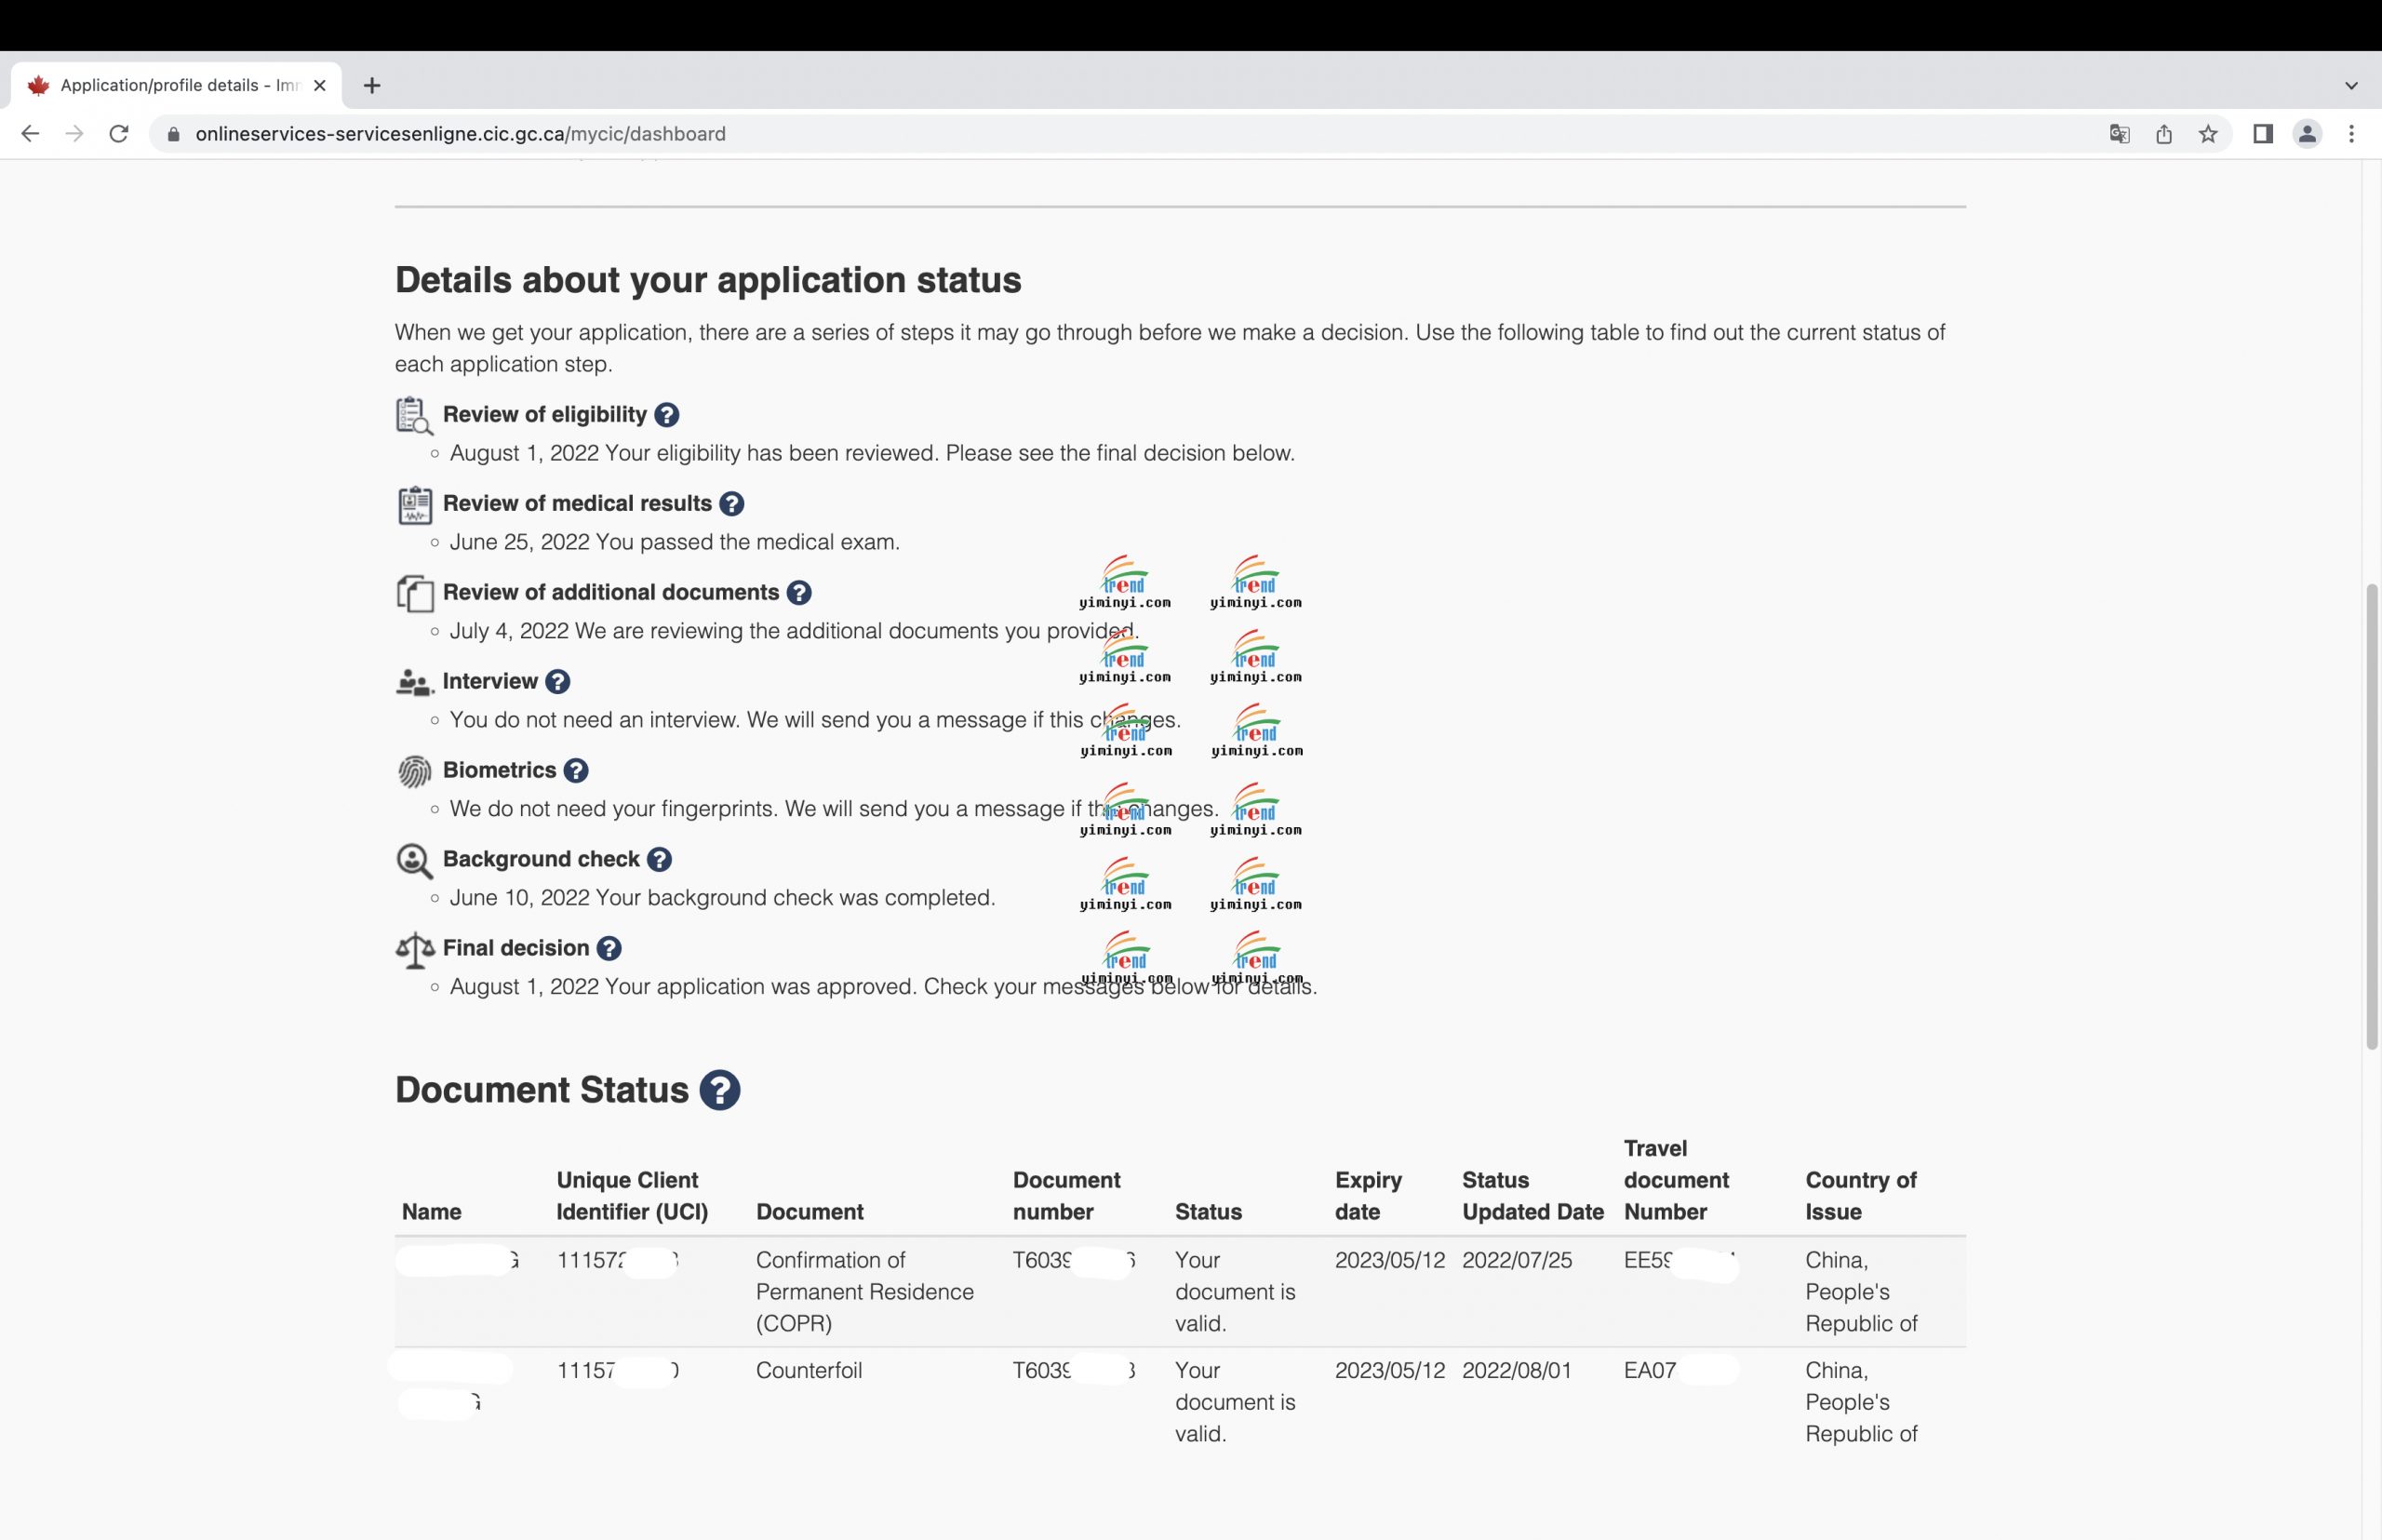This screenshot has height=1540, width=2382.
Task: Bookmark this page with the star icon
Action: click(x=2208, y=134)
